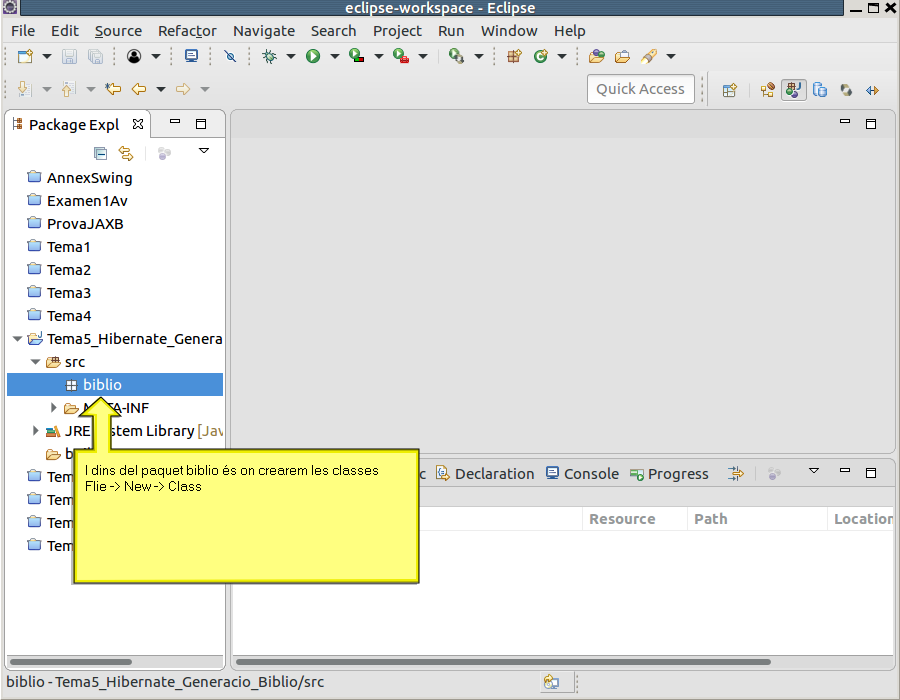This screenshot has width=900, height=700.
Task: Click the New Java Package icon
Action: click(514, 56)
